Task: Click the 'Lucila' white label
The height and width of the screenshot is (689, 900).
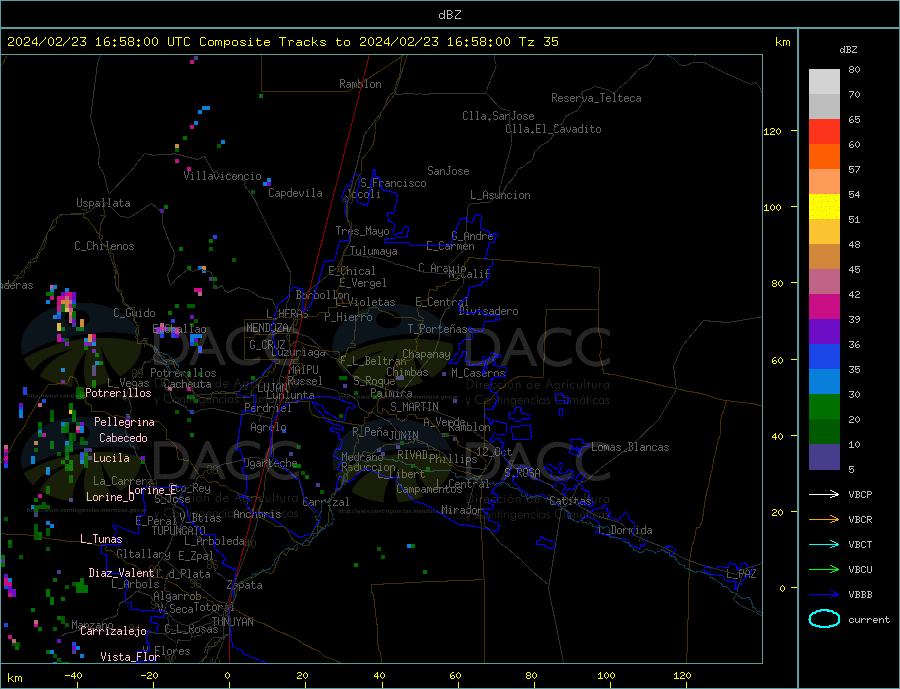Action: coord(111,458)
